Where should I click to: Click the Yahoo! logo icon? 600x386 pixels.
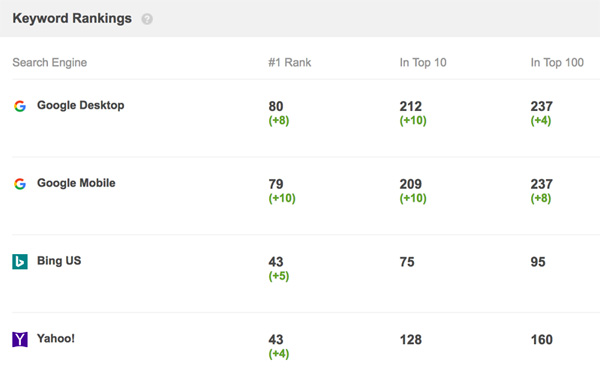(20, 339)
